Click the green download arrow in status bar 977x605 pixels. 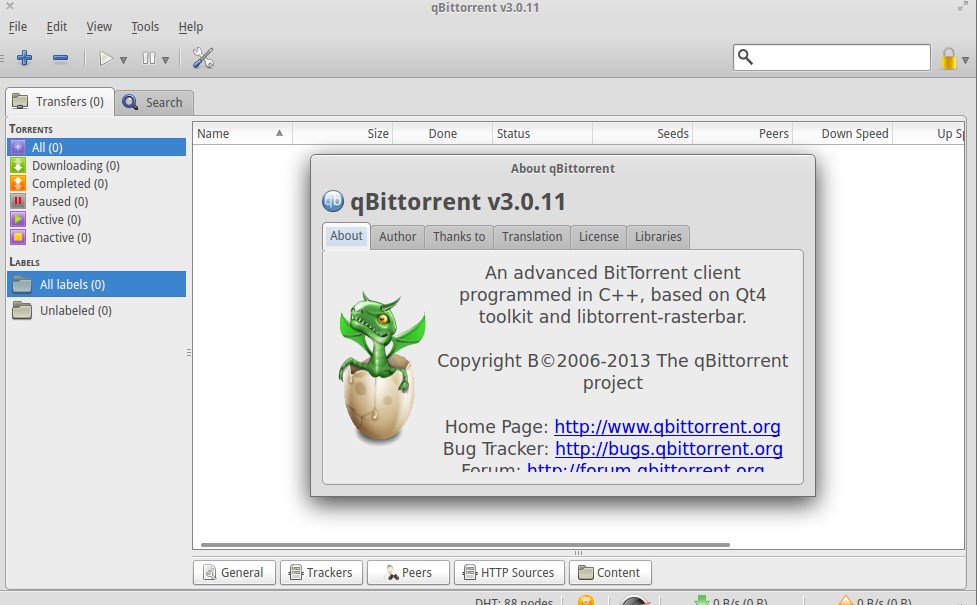pos(702,601)
